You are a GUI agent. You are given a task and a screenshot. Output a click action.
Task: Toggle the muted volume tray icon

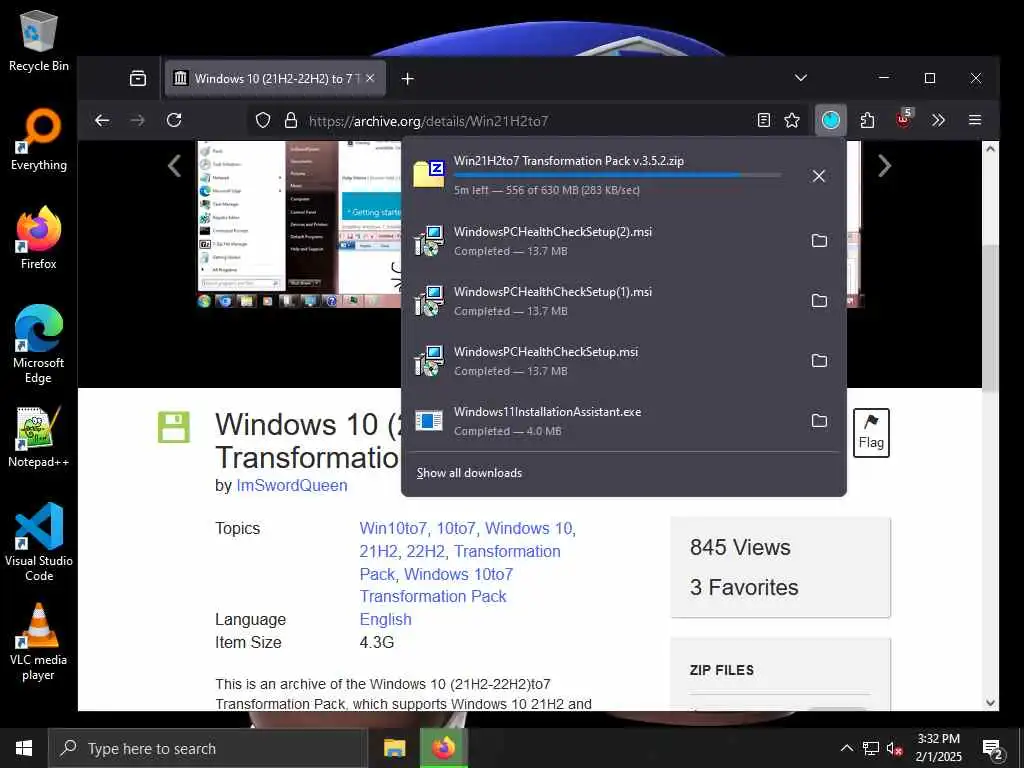(x=894, y=748)
